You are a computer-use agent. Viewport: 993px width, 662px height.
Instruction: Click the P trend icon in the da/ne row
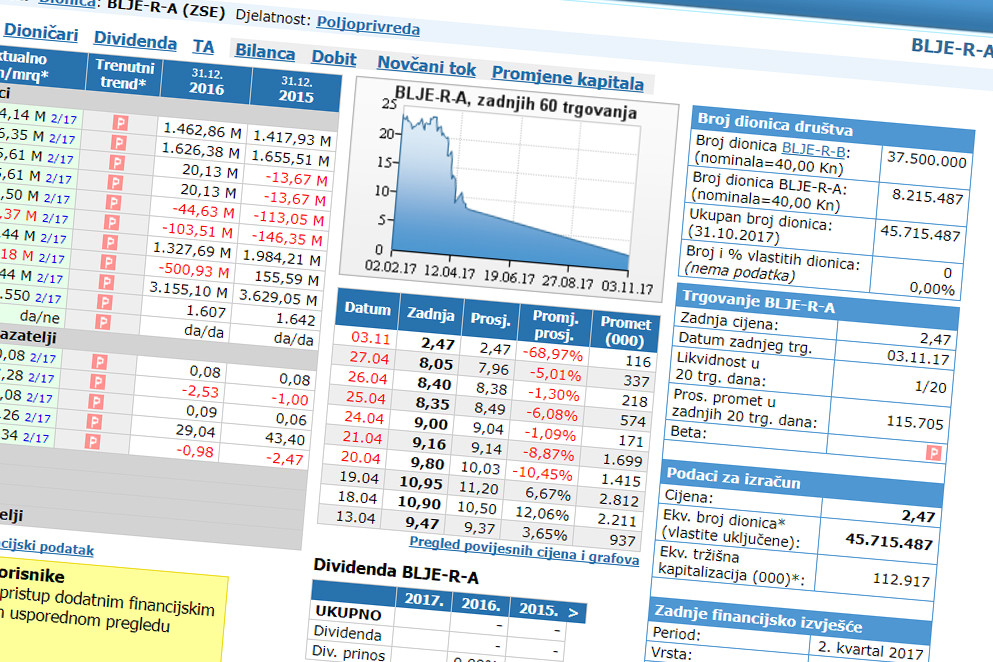pos(103,322)
